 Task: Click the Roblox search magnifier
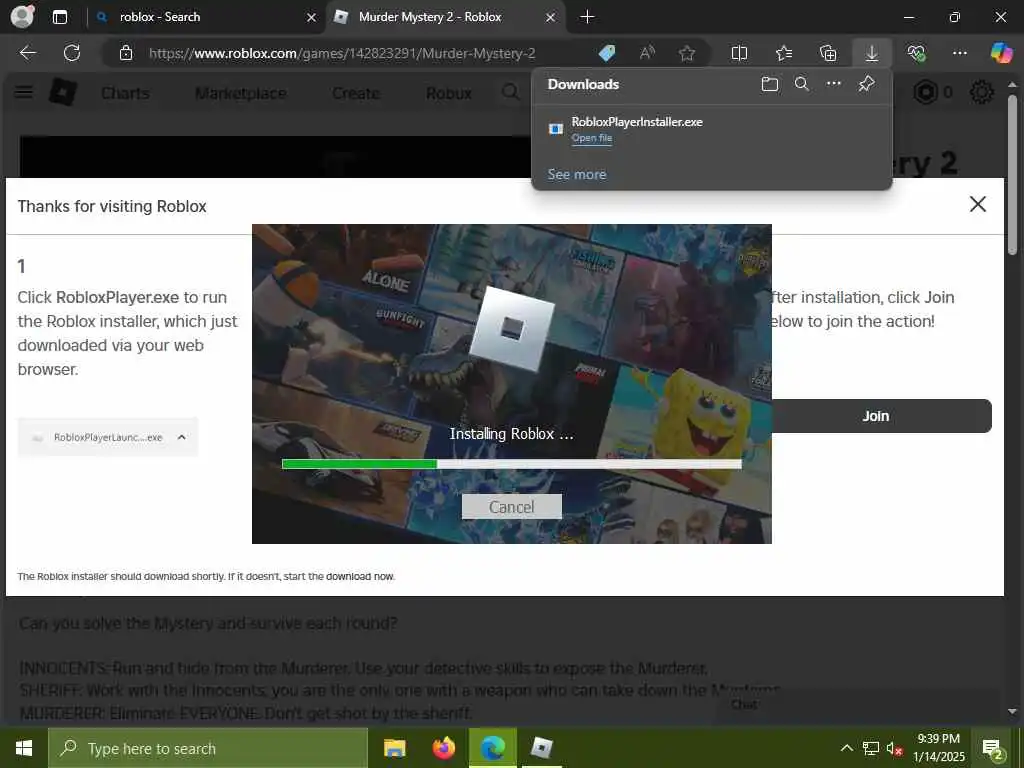[511, 93]
